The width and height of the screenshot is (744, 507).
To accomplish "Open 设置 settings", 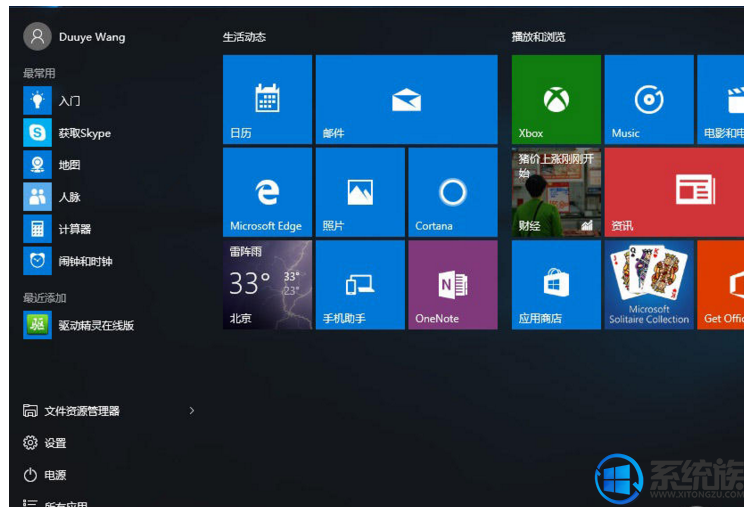I will click(x=45, y=443).
